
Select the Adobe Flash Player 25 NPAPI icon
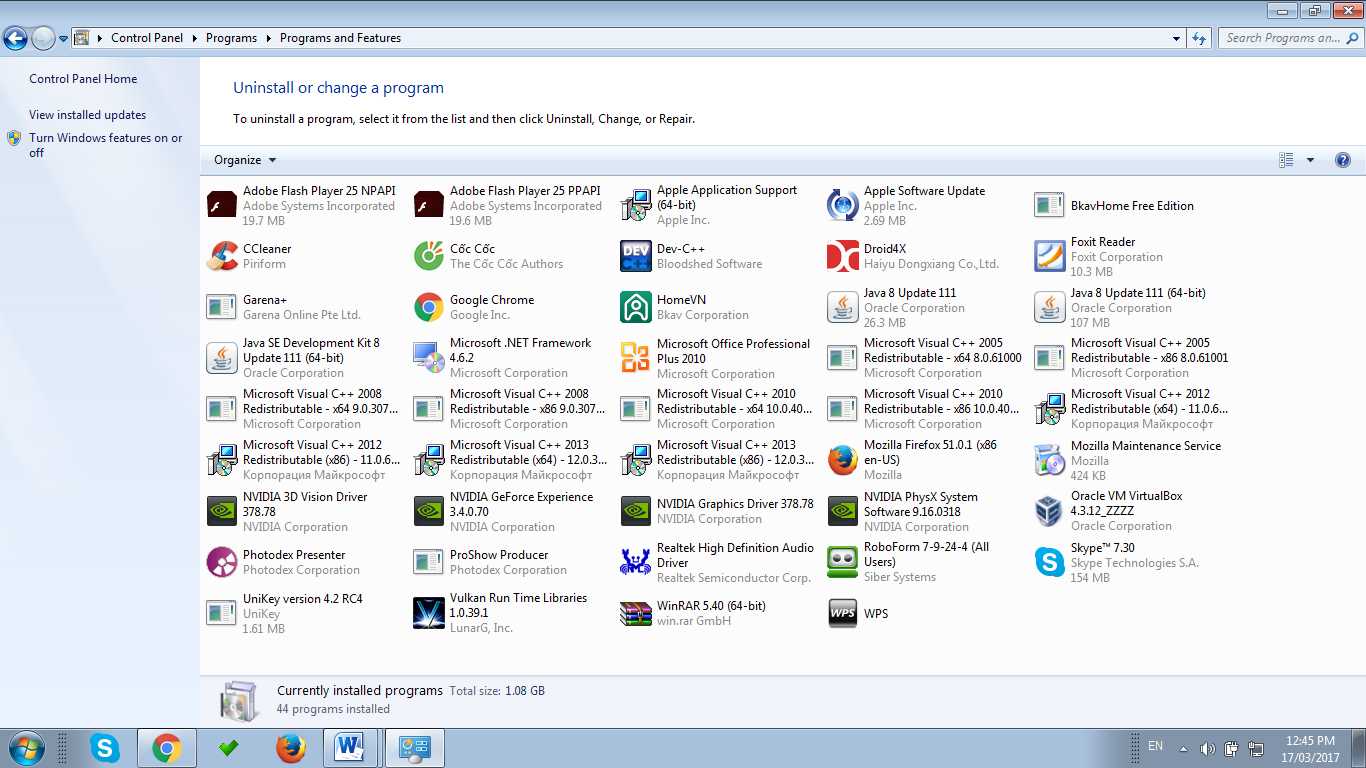(221, 205)
